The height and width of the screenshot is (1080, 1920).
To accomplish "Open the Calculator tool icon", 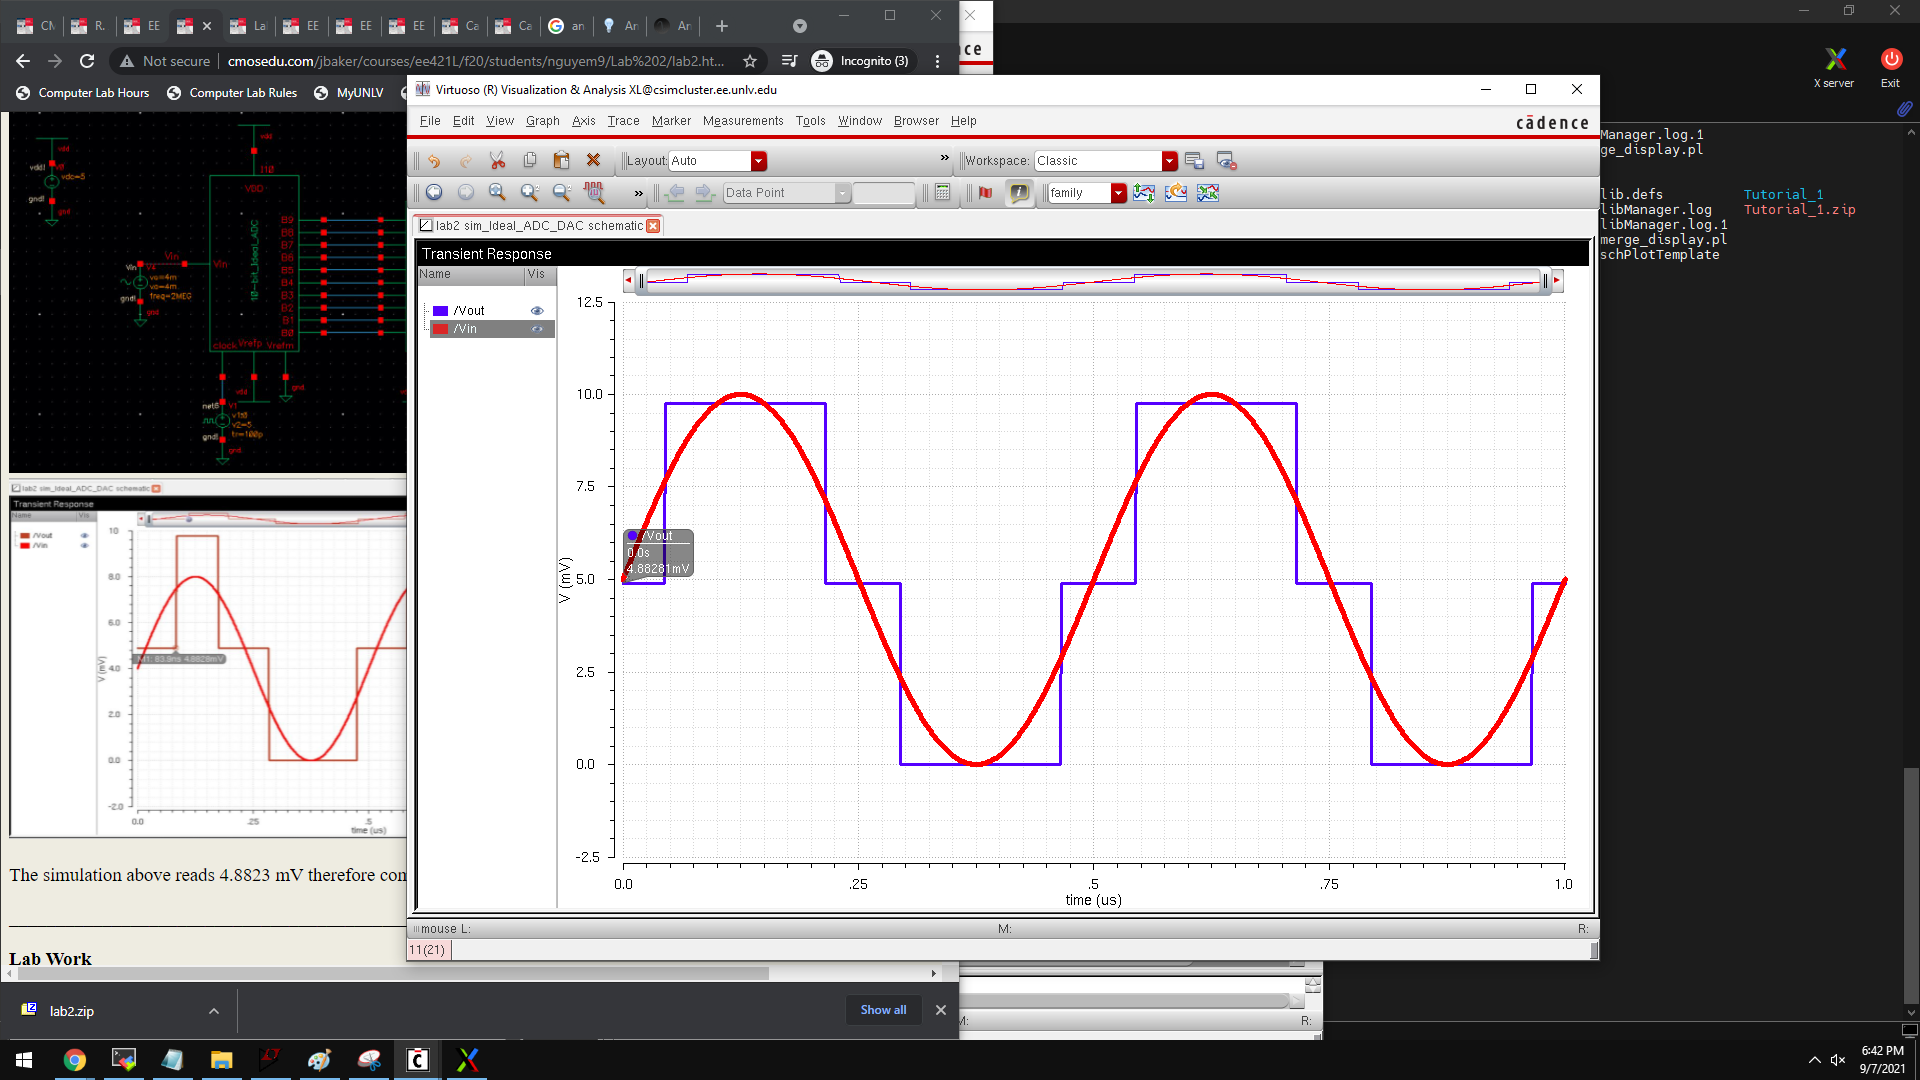I will [942, 193].
